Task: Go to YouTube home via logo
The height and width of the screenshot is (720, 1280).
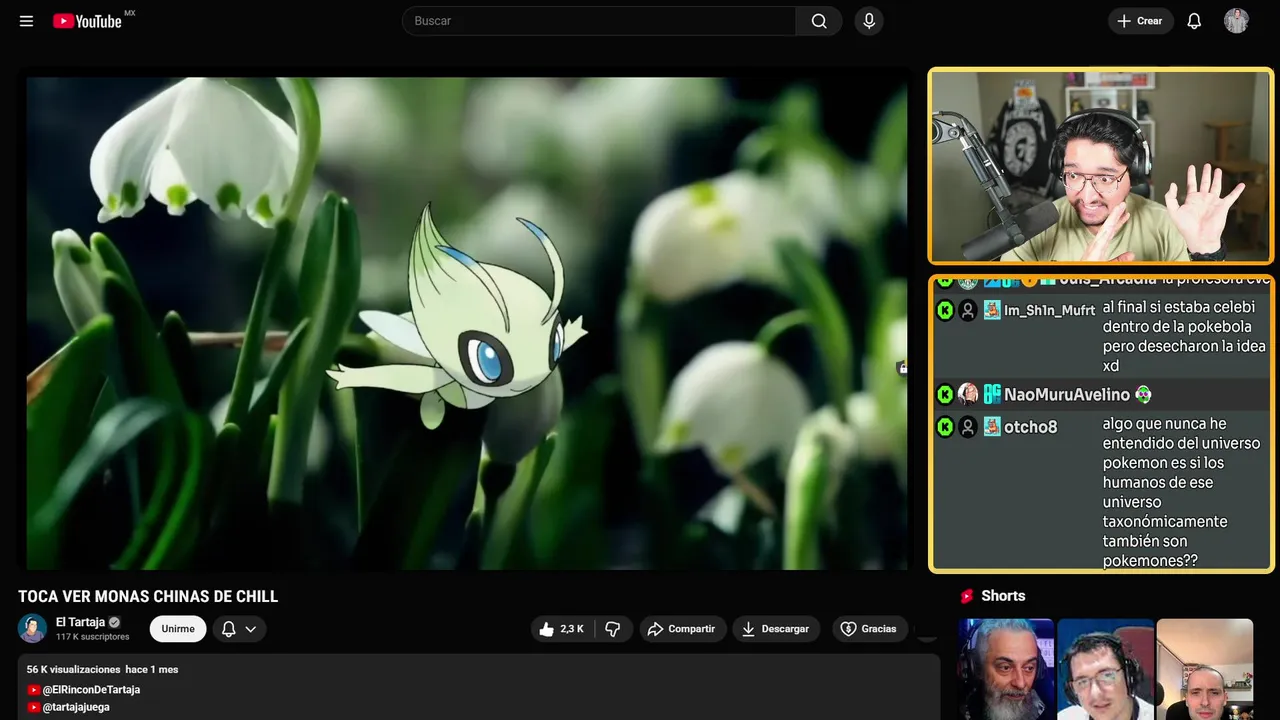Action: (88, 21)
